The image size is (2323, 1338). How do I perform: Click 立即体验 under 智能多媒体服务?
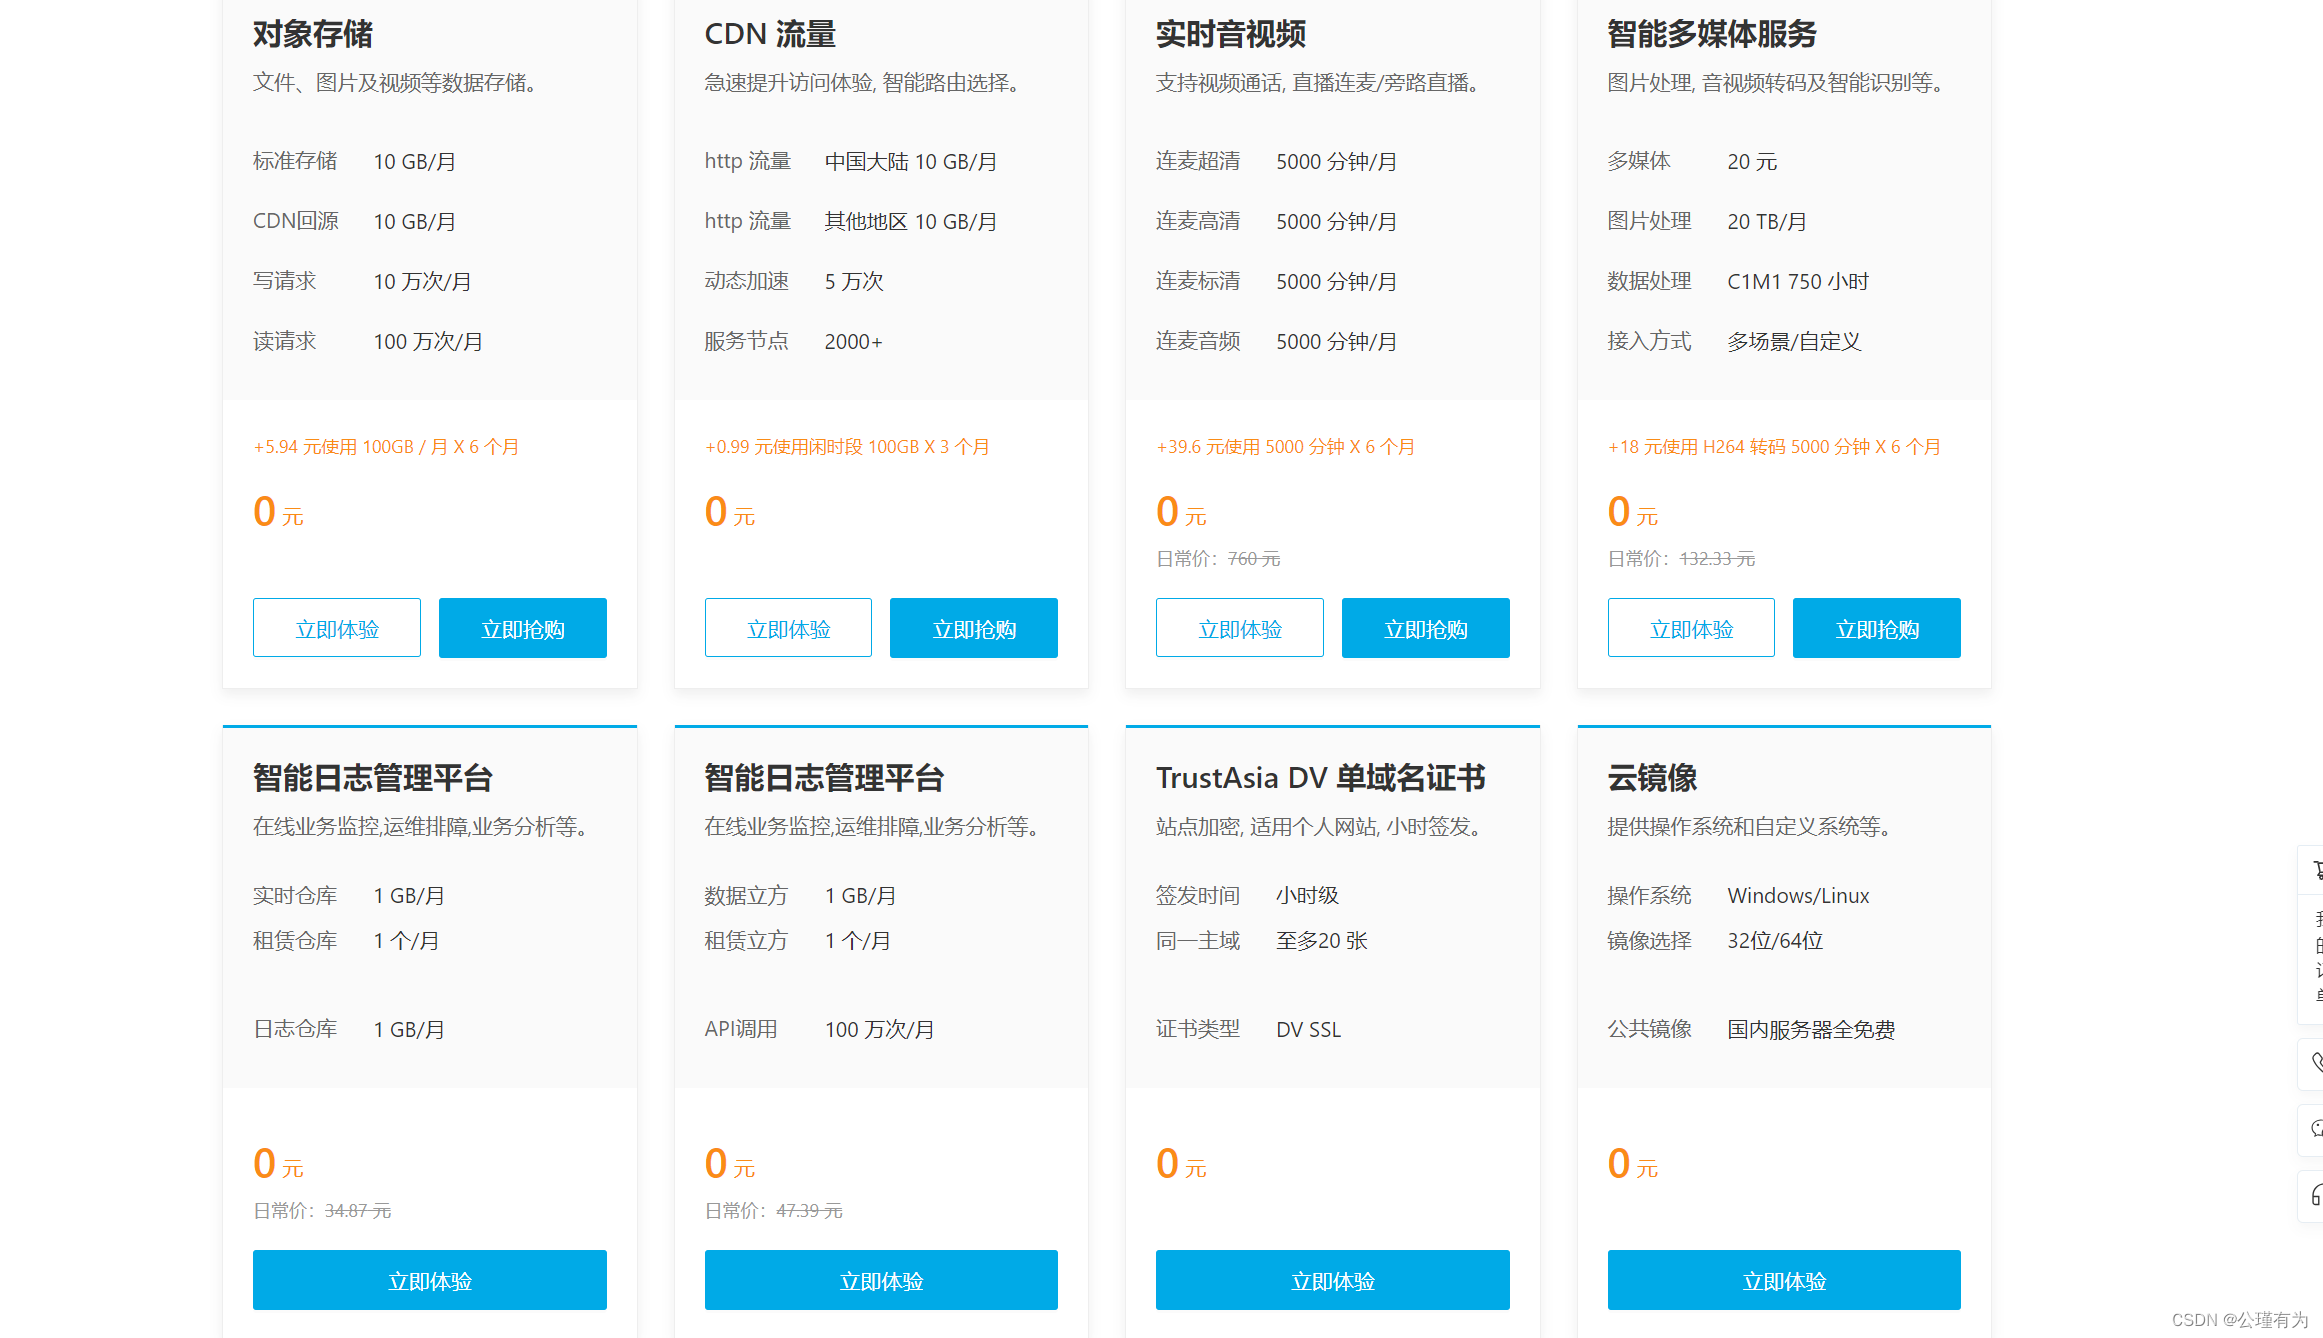[1691, 628]
